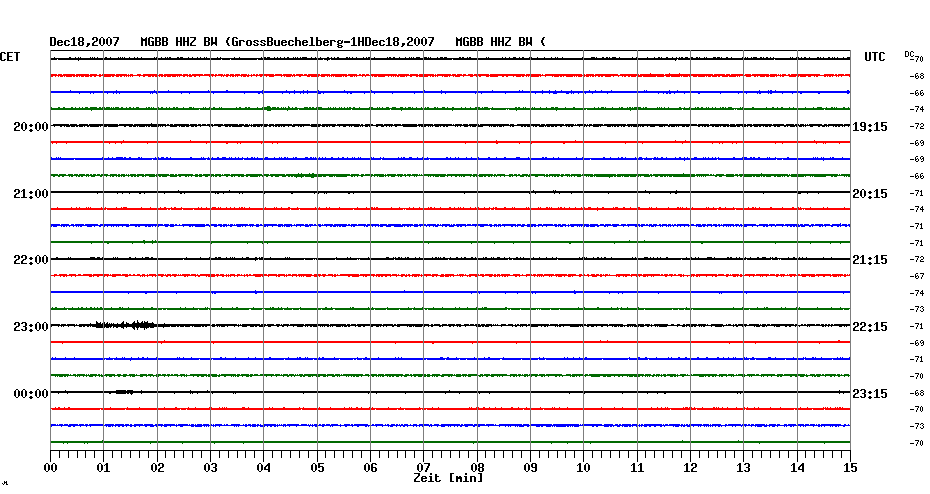This screenshot has width=930, height=494.
Task: Click minute tick label '12' on time axis
Action: coord(690,468)
